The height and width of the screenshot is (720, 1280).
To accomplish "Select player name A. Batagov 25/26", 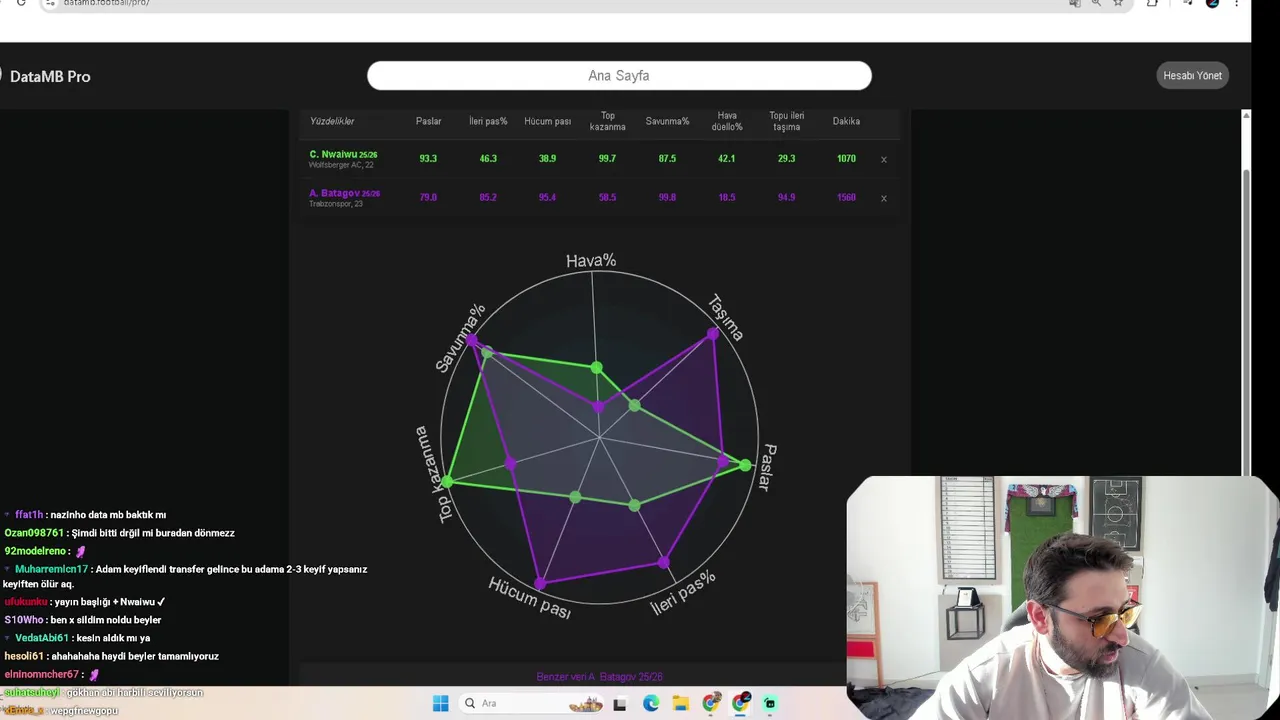I will point(345,193).
